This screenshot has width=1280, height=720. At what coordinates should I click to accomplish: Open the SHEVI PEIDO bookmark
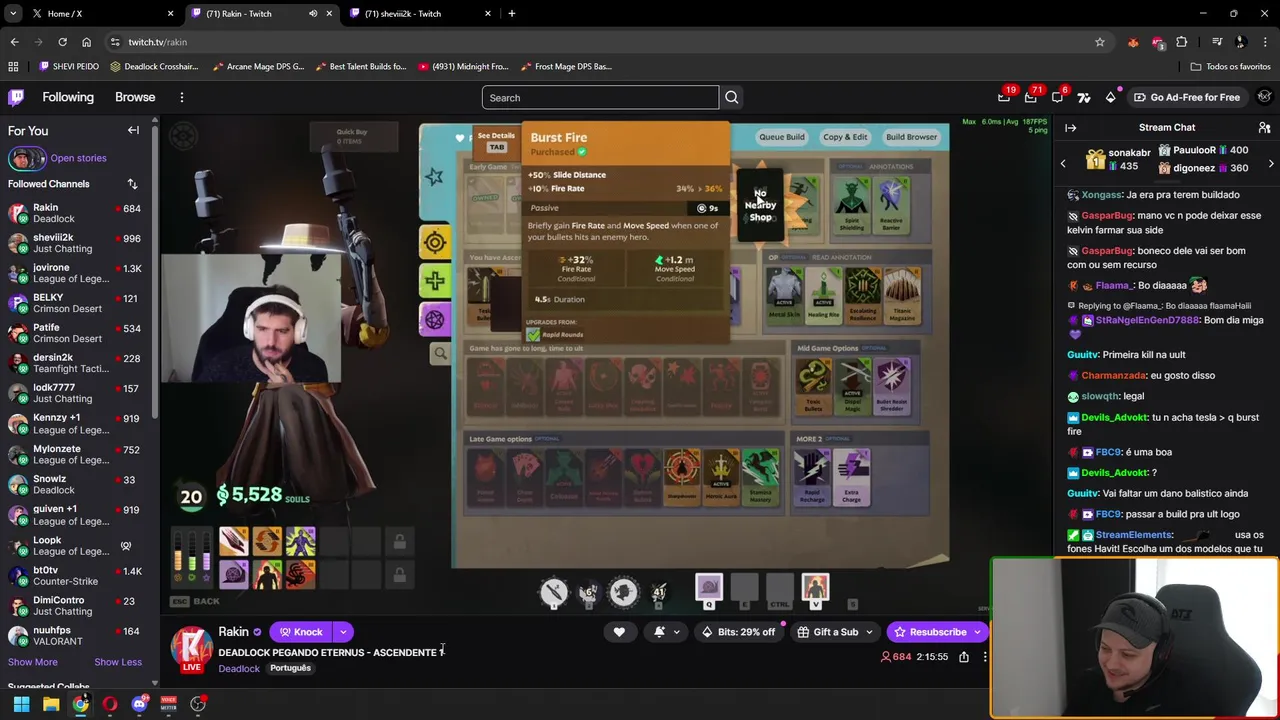(x=69, y=66)
